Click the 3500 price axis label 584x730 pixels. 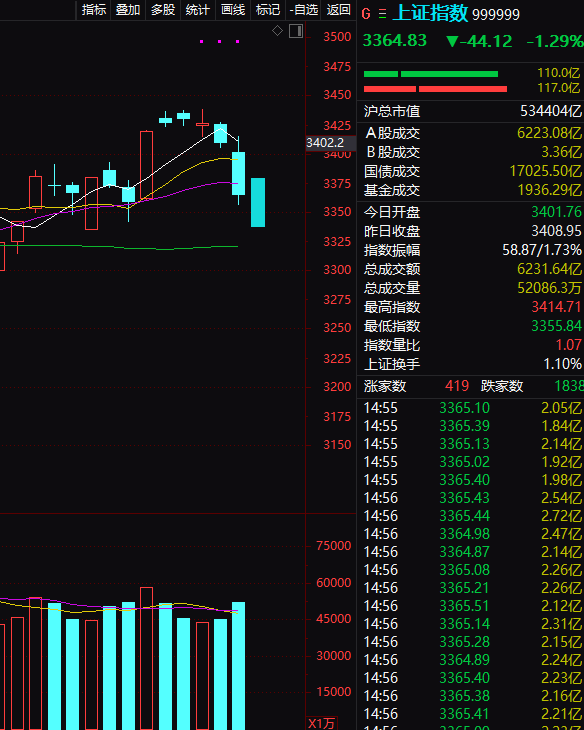tap(337, 37)
